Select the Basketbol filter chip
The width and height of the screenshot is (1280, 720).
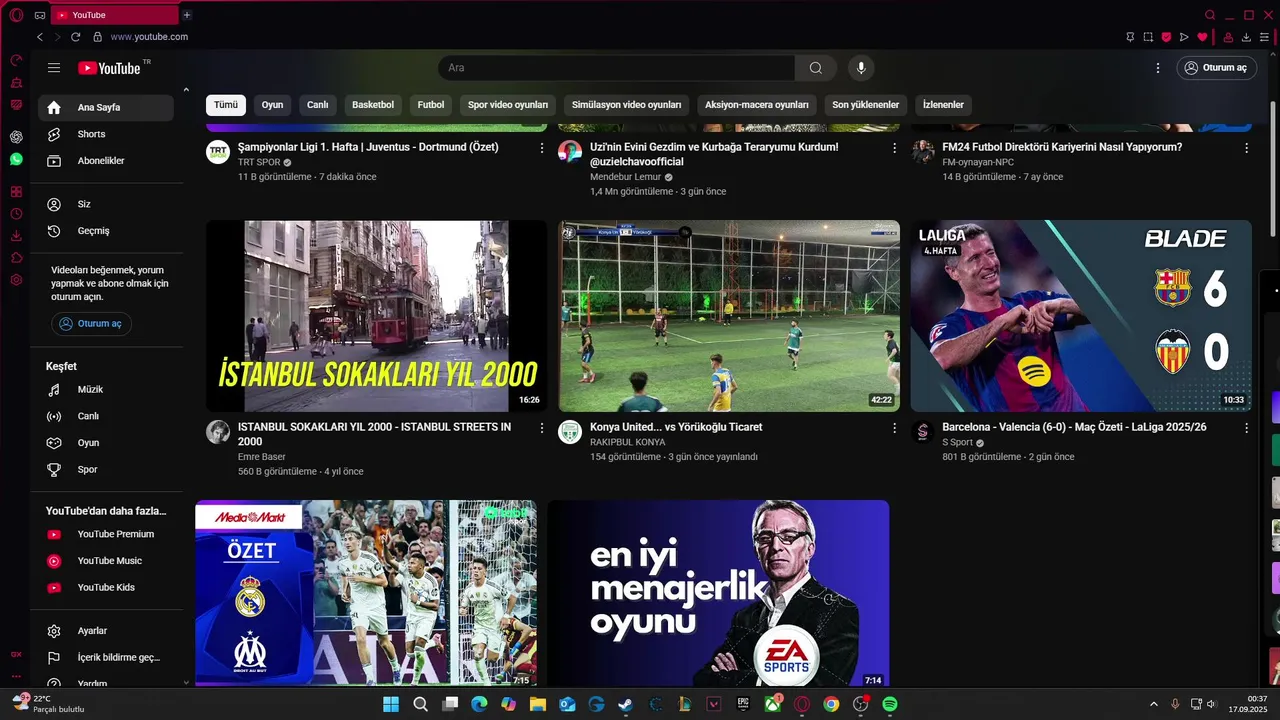(x=373, y=105)
